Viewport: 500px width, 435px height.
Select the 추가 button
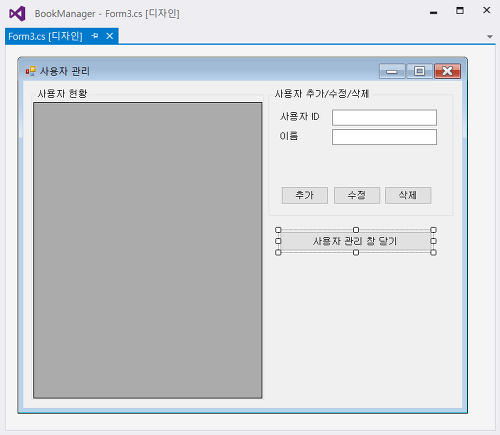[x=305, y=195]
